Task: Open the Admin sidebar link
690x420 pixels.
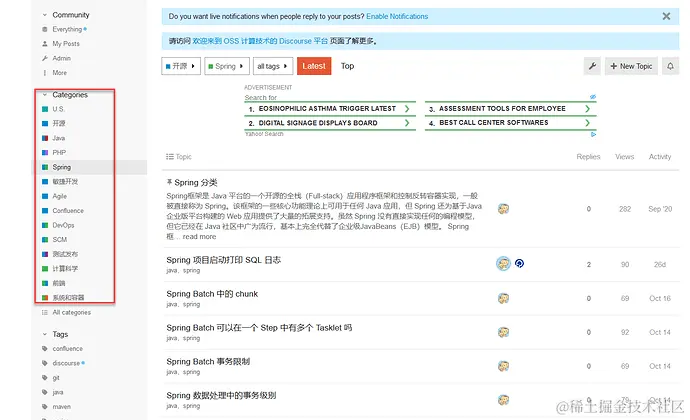Action: point(61,58)
